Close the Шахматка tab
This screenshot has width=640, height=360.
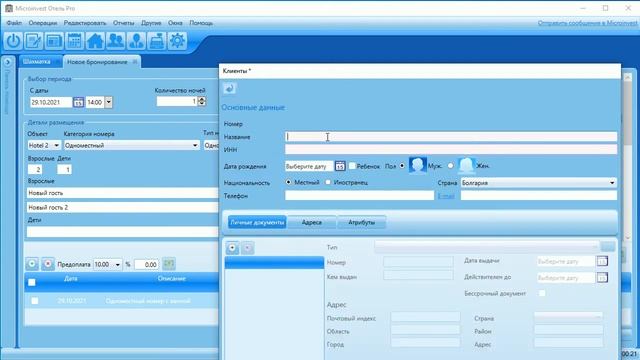(x=57, y=62)
